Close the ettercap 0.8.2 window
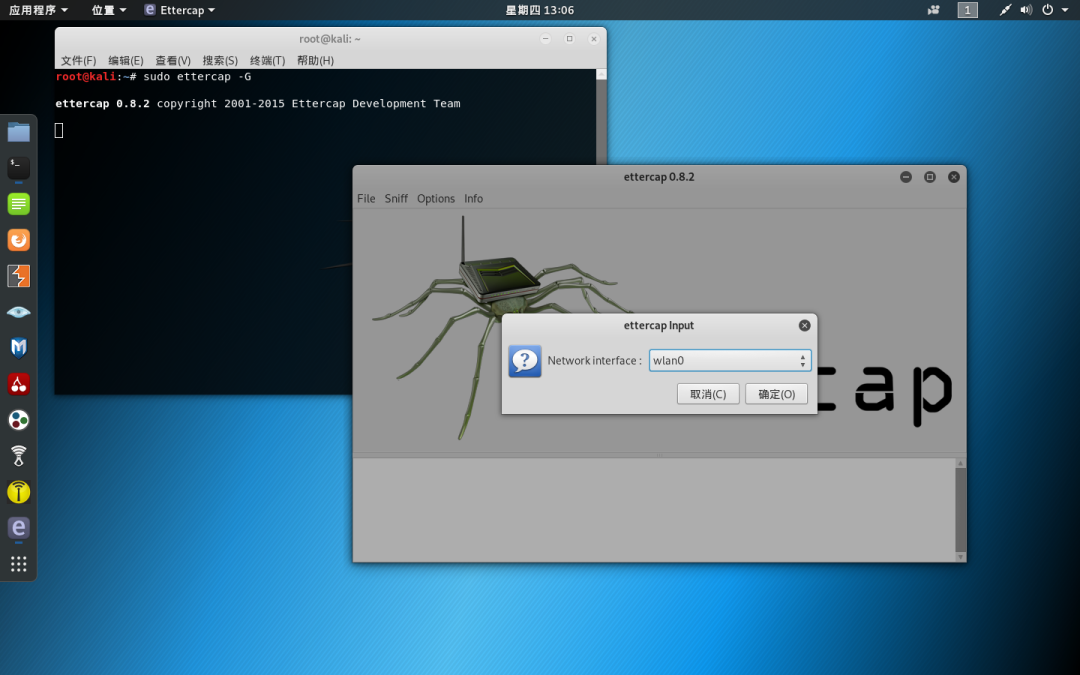Image resolution: width=1080 pixels, height=675 pixels. click(954, 177)
